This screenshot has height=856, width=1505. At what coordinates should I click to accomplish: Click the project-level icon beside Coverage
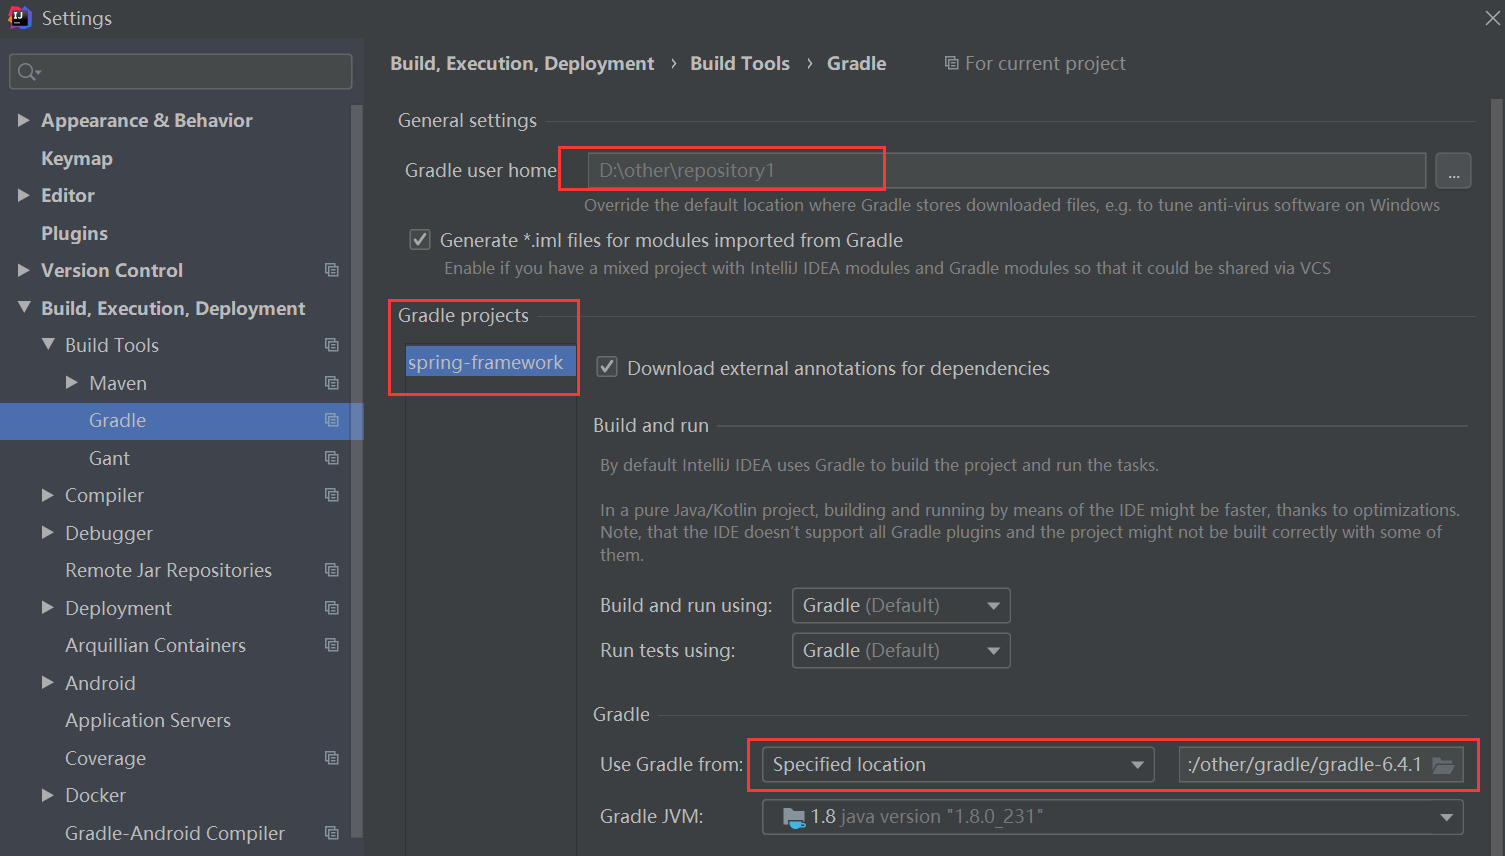click(332, 758)
